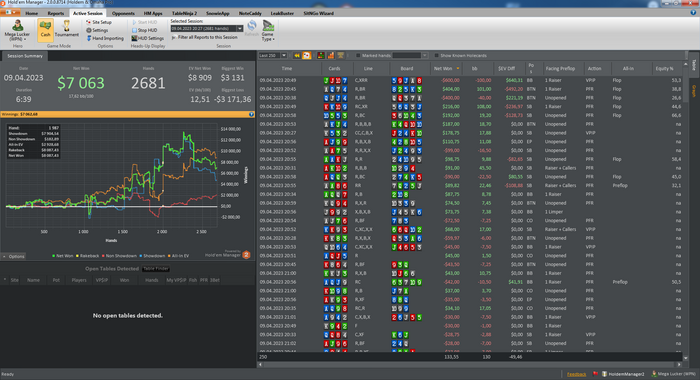Image resolution: width=700 pixels, height=380 pixels.
Task: Open the TableNinja 2 tab
Action: click(184, 13)
